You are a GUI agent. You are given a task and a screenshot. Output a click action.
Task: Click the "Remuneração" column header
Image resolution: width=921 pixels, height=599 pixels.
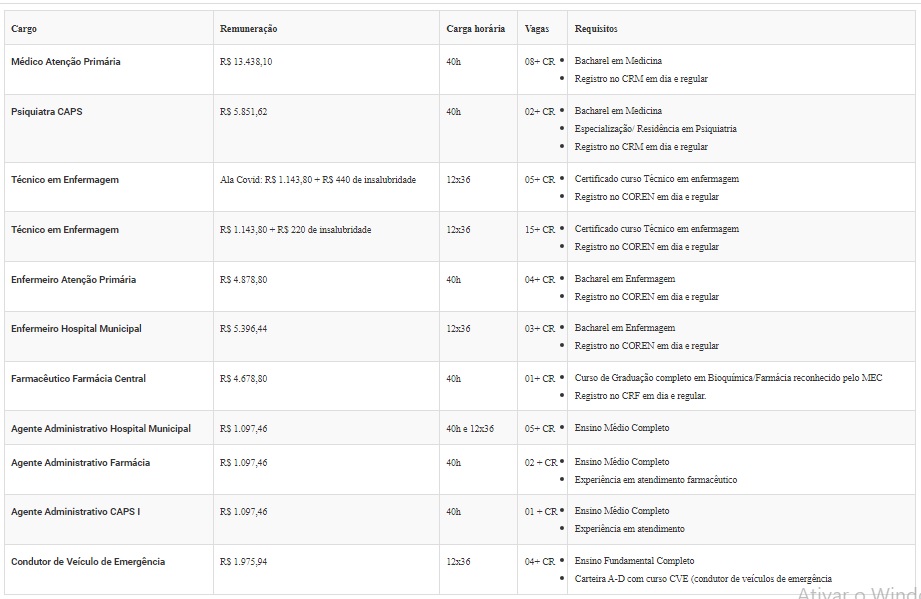click(x=249, y=29)
